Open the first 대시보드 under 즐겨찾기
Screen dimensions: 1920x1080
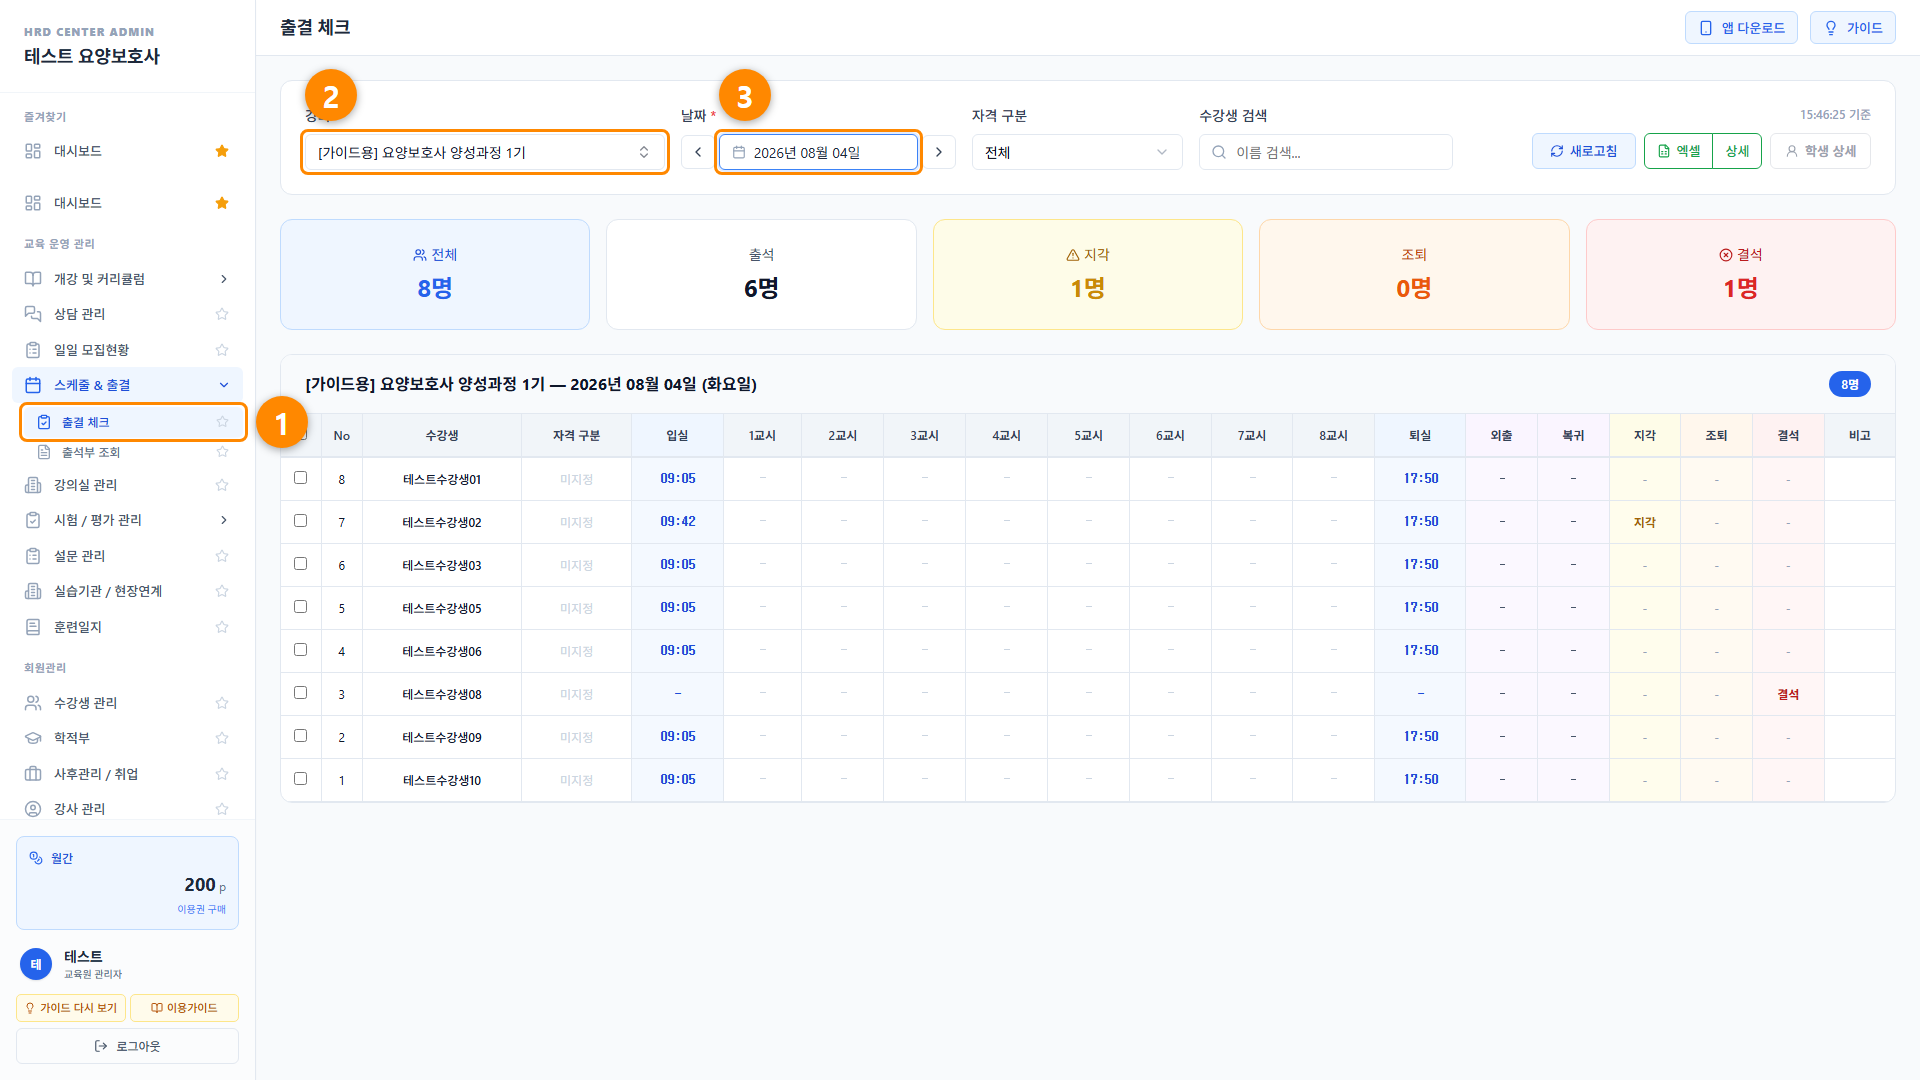click(128, 151)
